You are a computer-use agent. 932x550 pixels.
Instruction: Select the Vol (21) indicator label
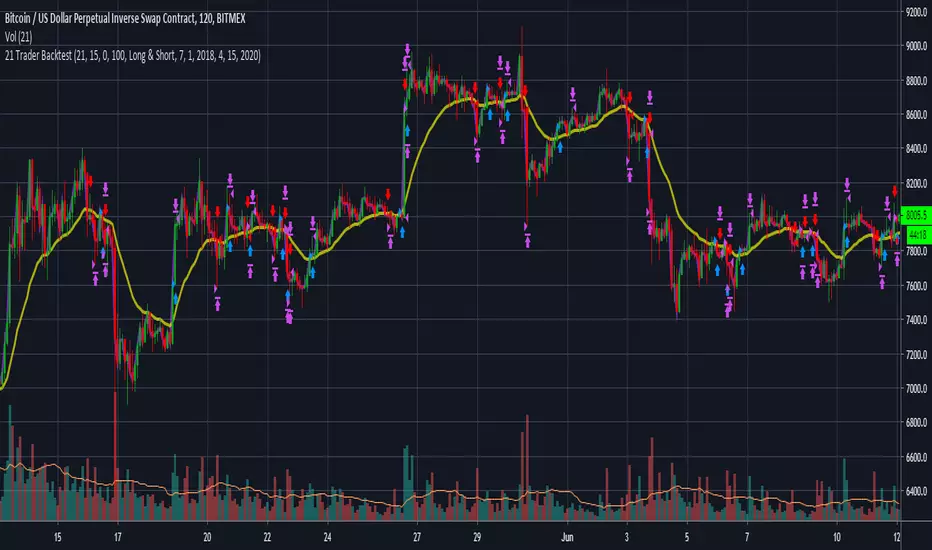[x=18, y=37]
